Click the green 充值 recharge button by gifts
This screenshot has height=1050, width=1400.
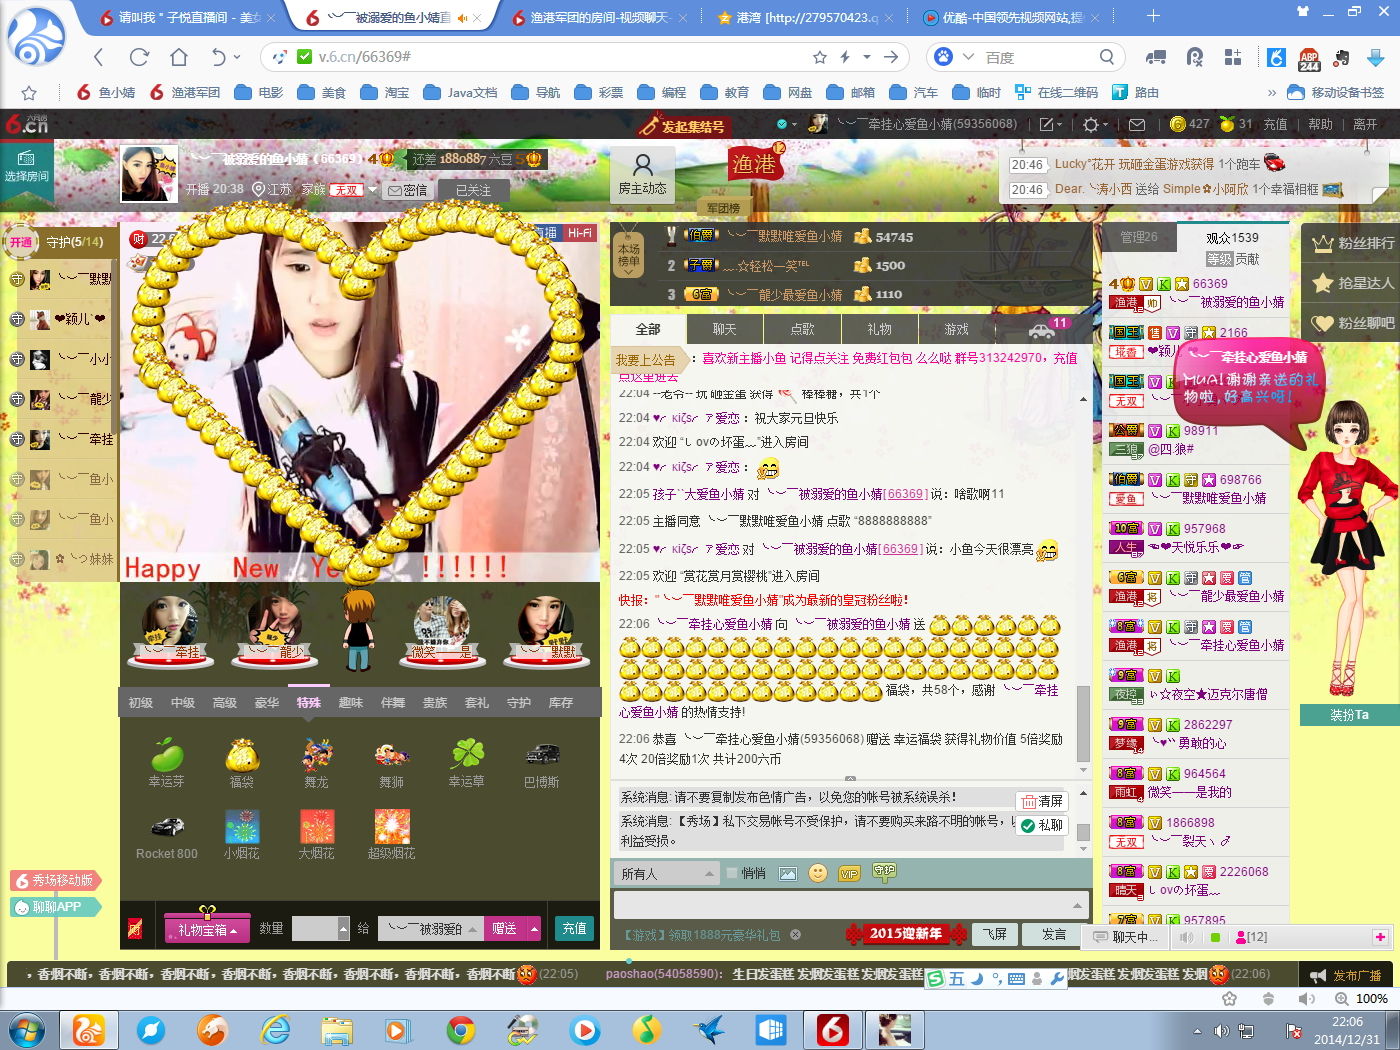574,929
